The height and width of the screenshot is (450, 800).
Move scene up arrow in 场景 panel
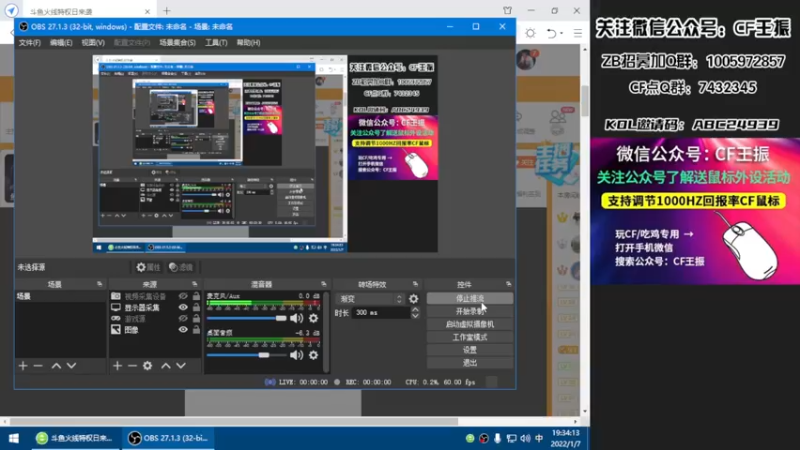coord(56,366)
